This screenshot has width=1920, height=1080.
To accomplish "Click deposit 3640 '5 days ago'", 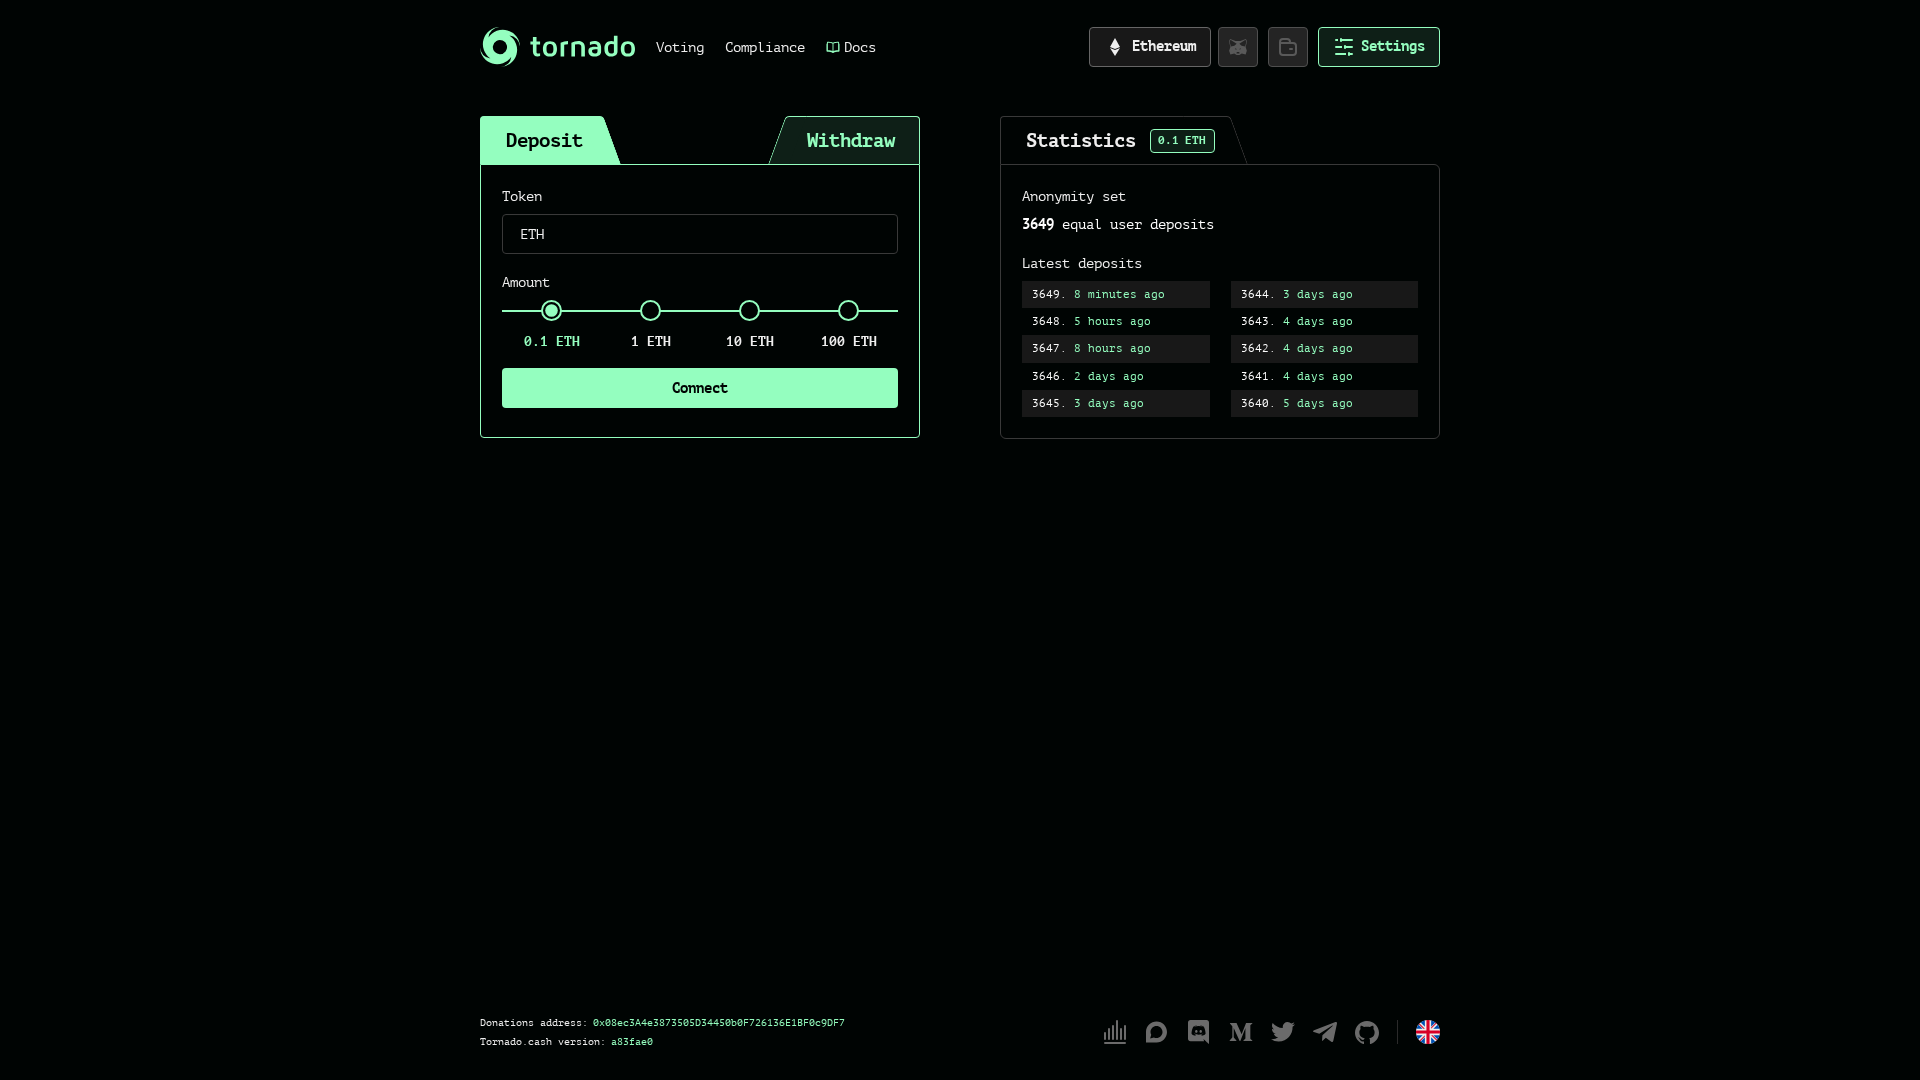I will (x=1324, y=403).
